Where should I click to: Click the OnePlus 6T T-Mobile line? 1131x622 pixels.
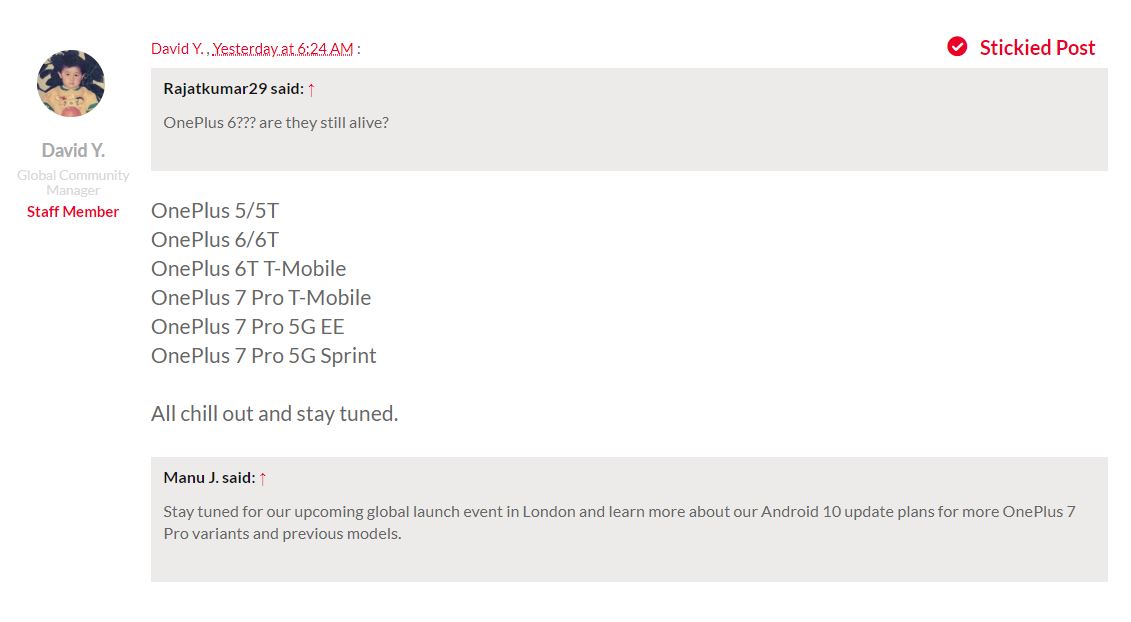[248, 268]
